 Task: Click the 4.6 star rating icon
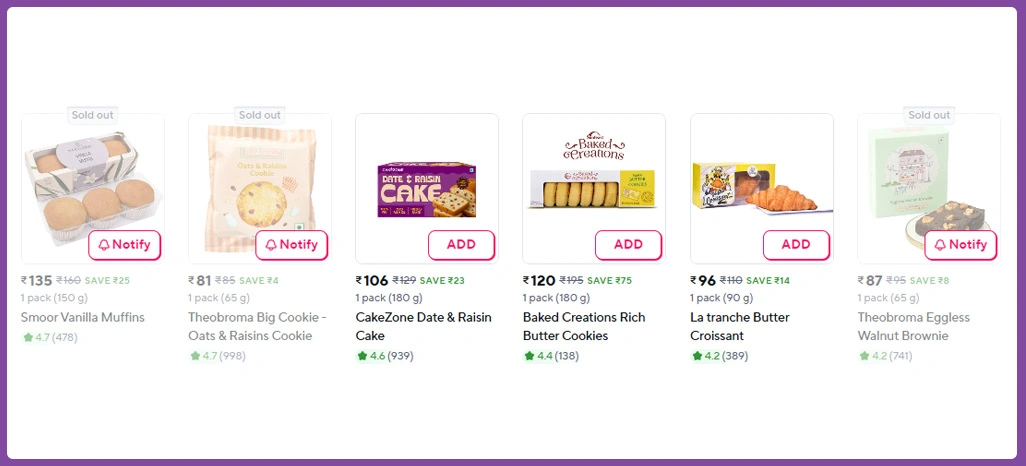pyautogui.click(x=362, y=356)
